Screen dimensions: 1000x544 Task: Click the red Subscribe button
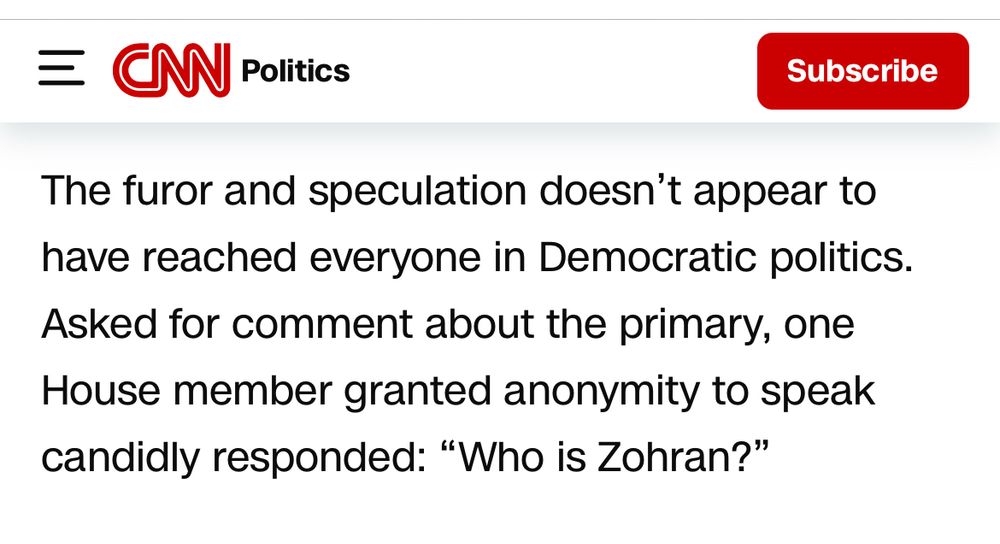(x=862, y=71)
